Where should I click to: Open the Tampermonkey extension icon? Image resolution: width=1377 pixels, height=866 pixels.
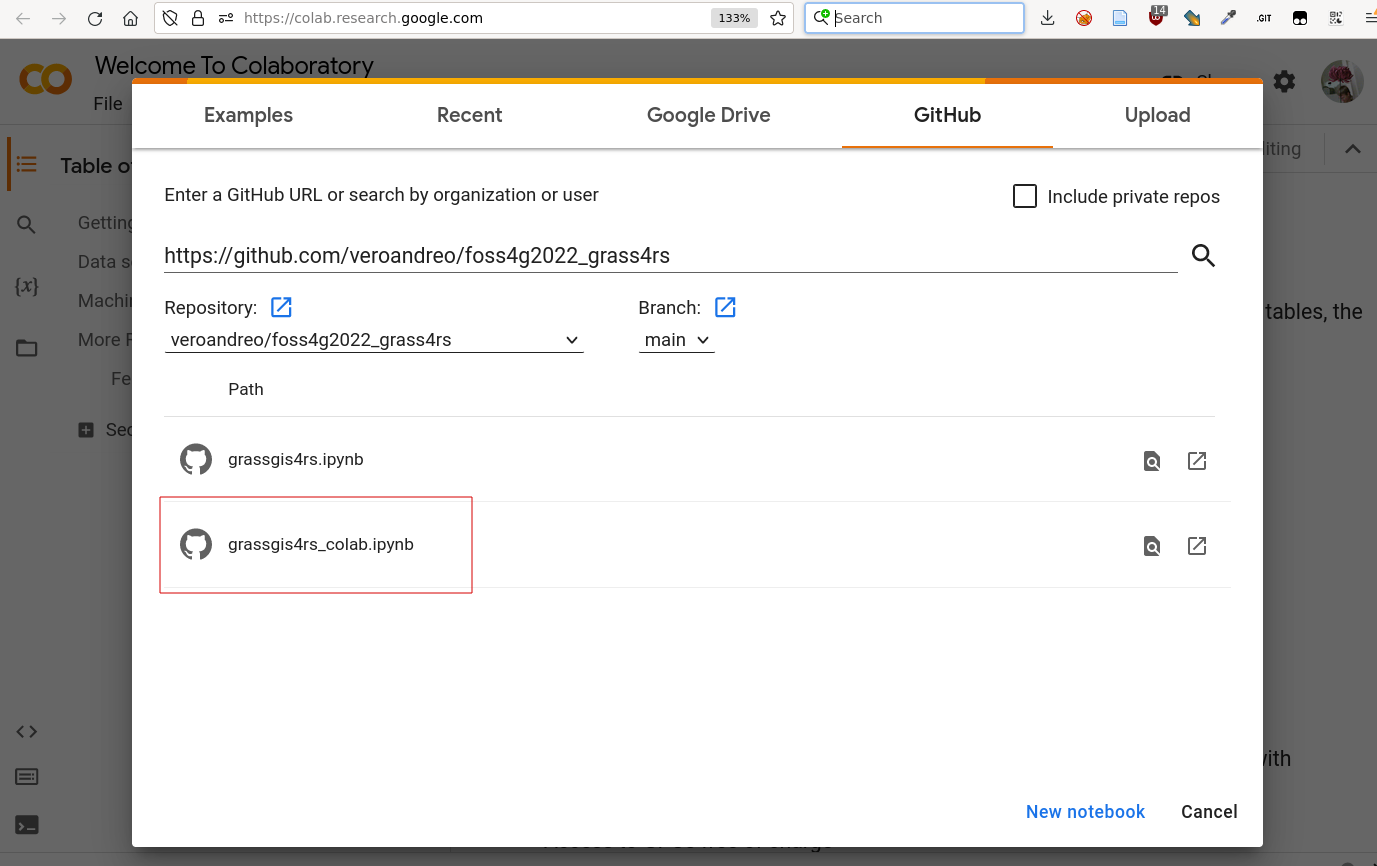[1300, 18]
